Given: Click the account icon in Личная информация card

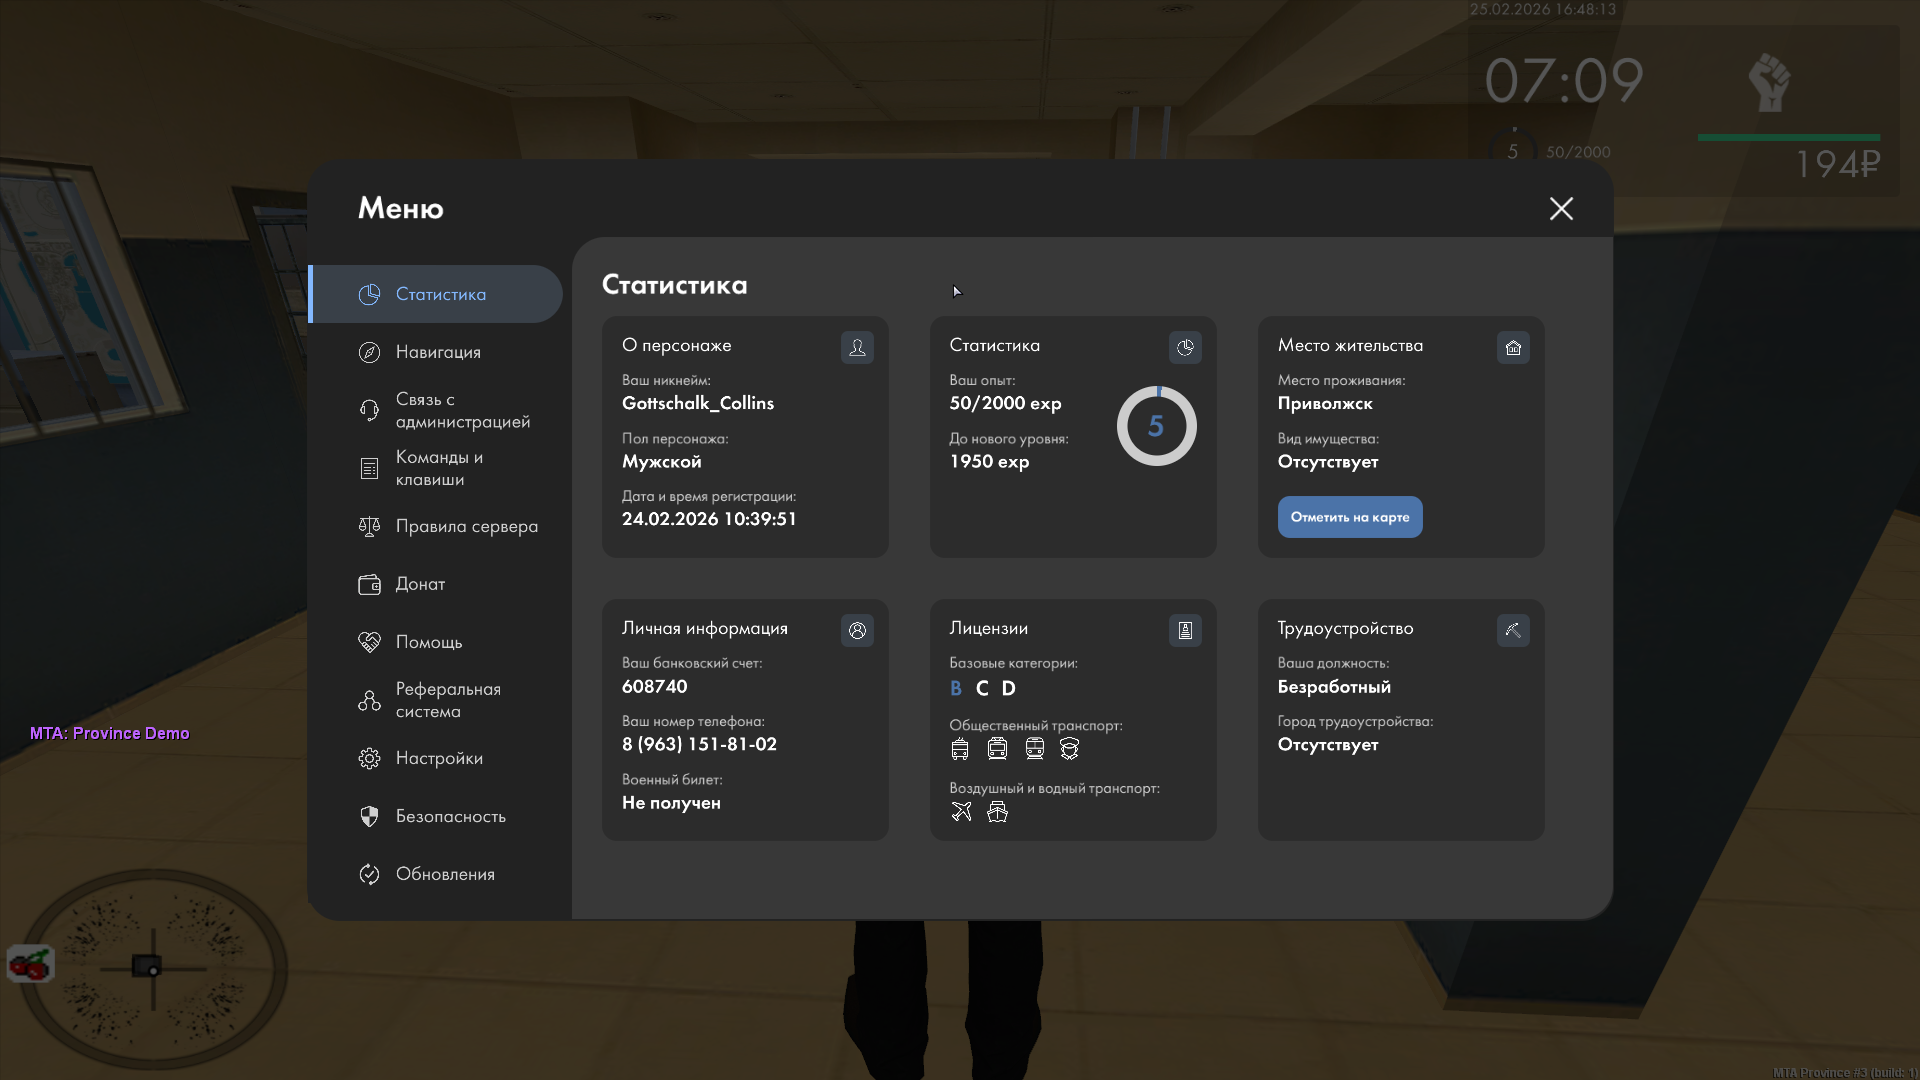Looking at the screenshot, I should point(857,630).
